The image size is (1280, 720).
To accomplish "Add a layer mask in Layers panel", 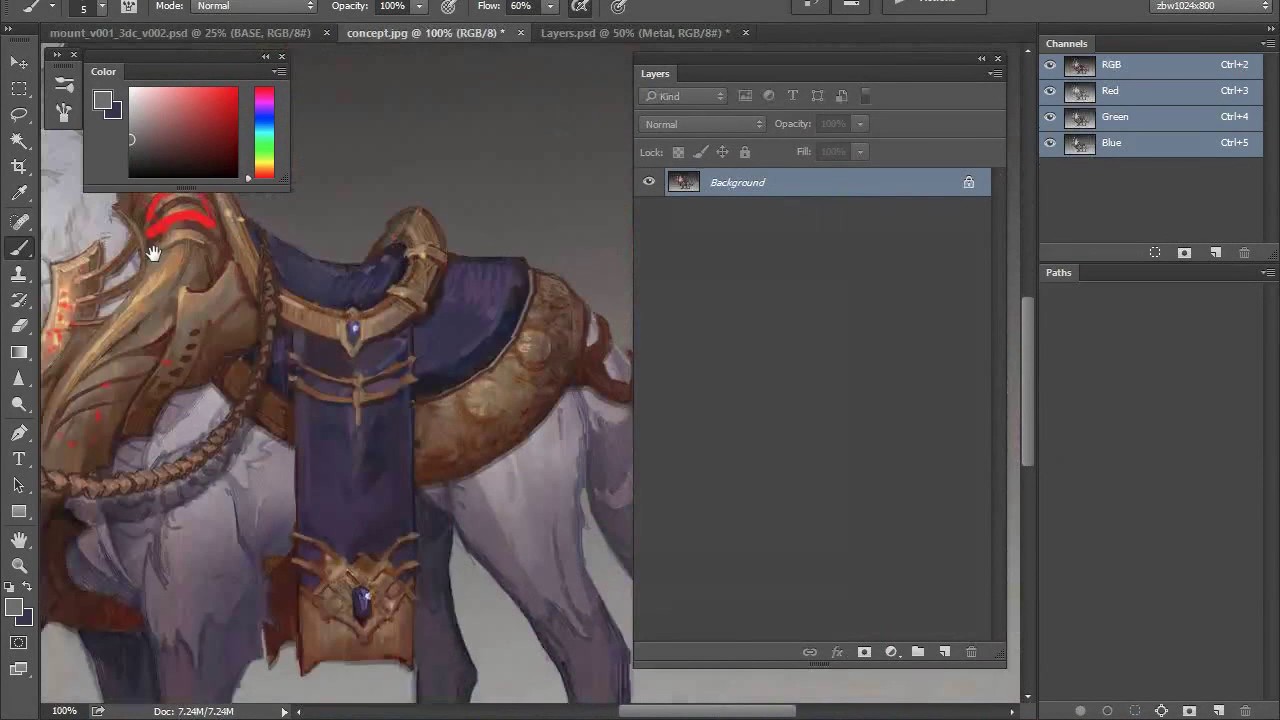I will (x=864, y=652).
